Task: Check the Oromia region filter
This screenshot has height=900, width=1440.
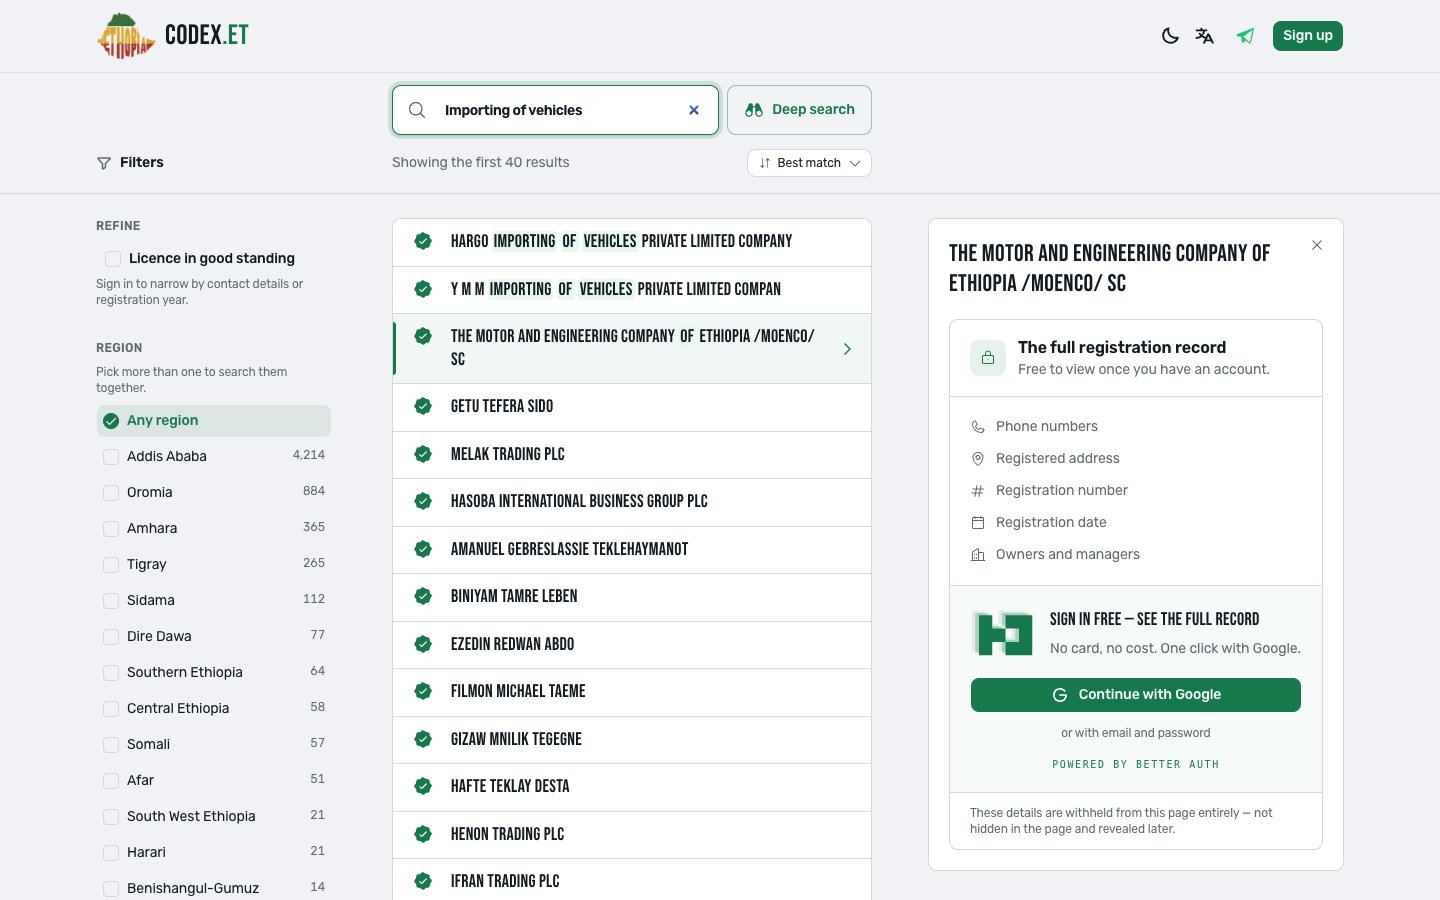Action: tap(111, 493)
